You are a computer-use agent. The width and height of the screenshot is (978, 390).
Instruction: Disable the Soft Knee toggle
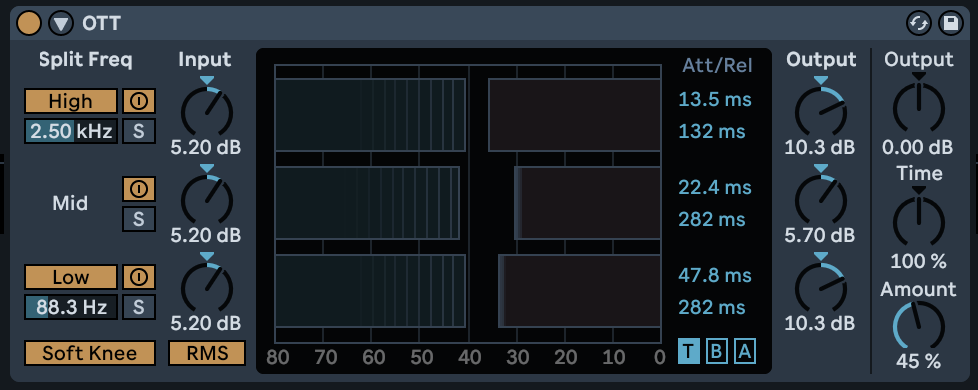(90, 353)
